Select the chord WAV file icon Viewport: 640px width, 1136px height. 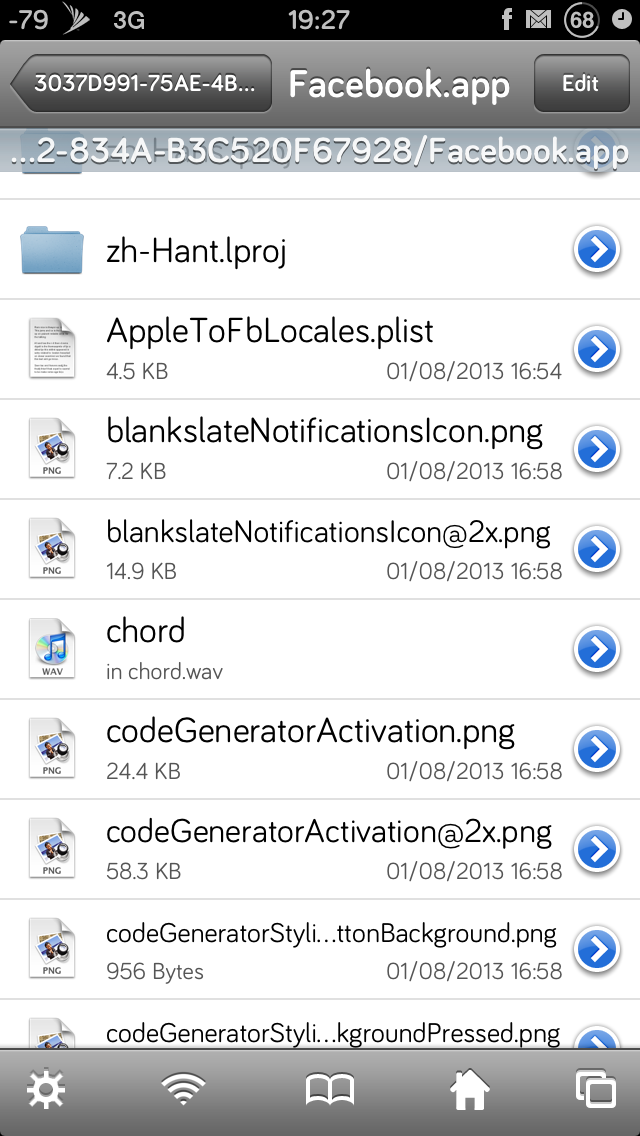point(52,649)
